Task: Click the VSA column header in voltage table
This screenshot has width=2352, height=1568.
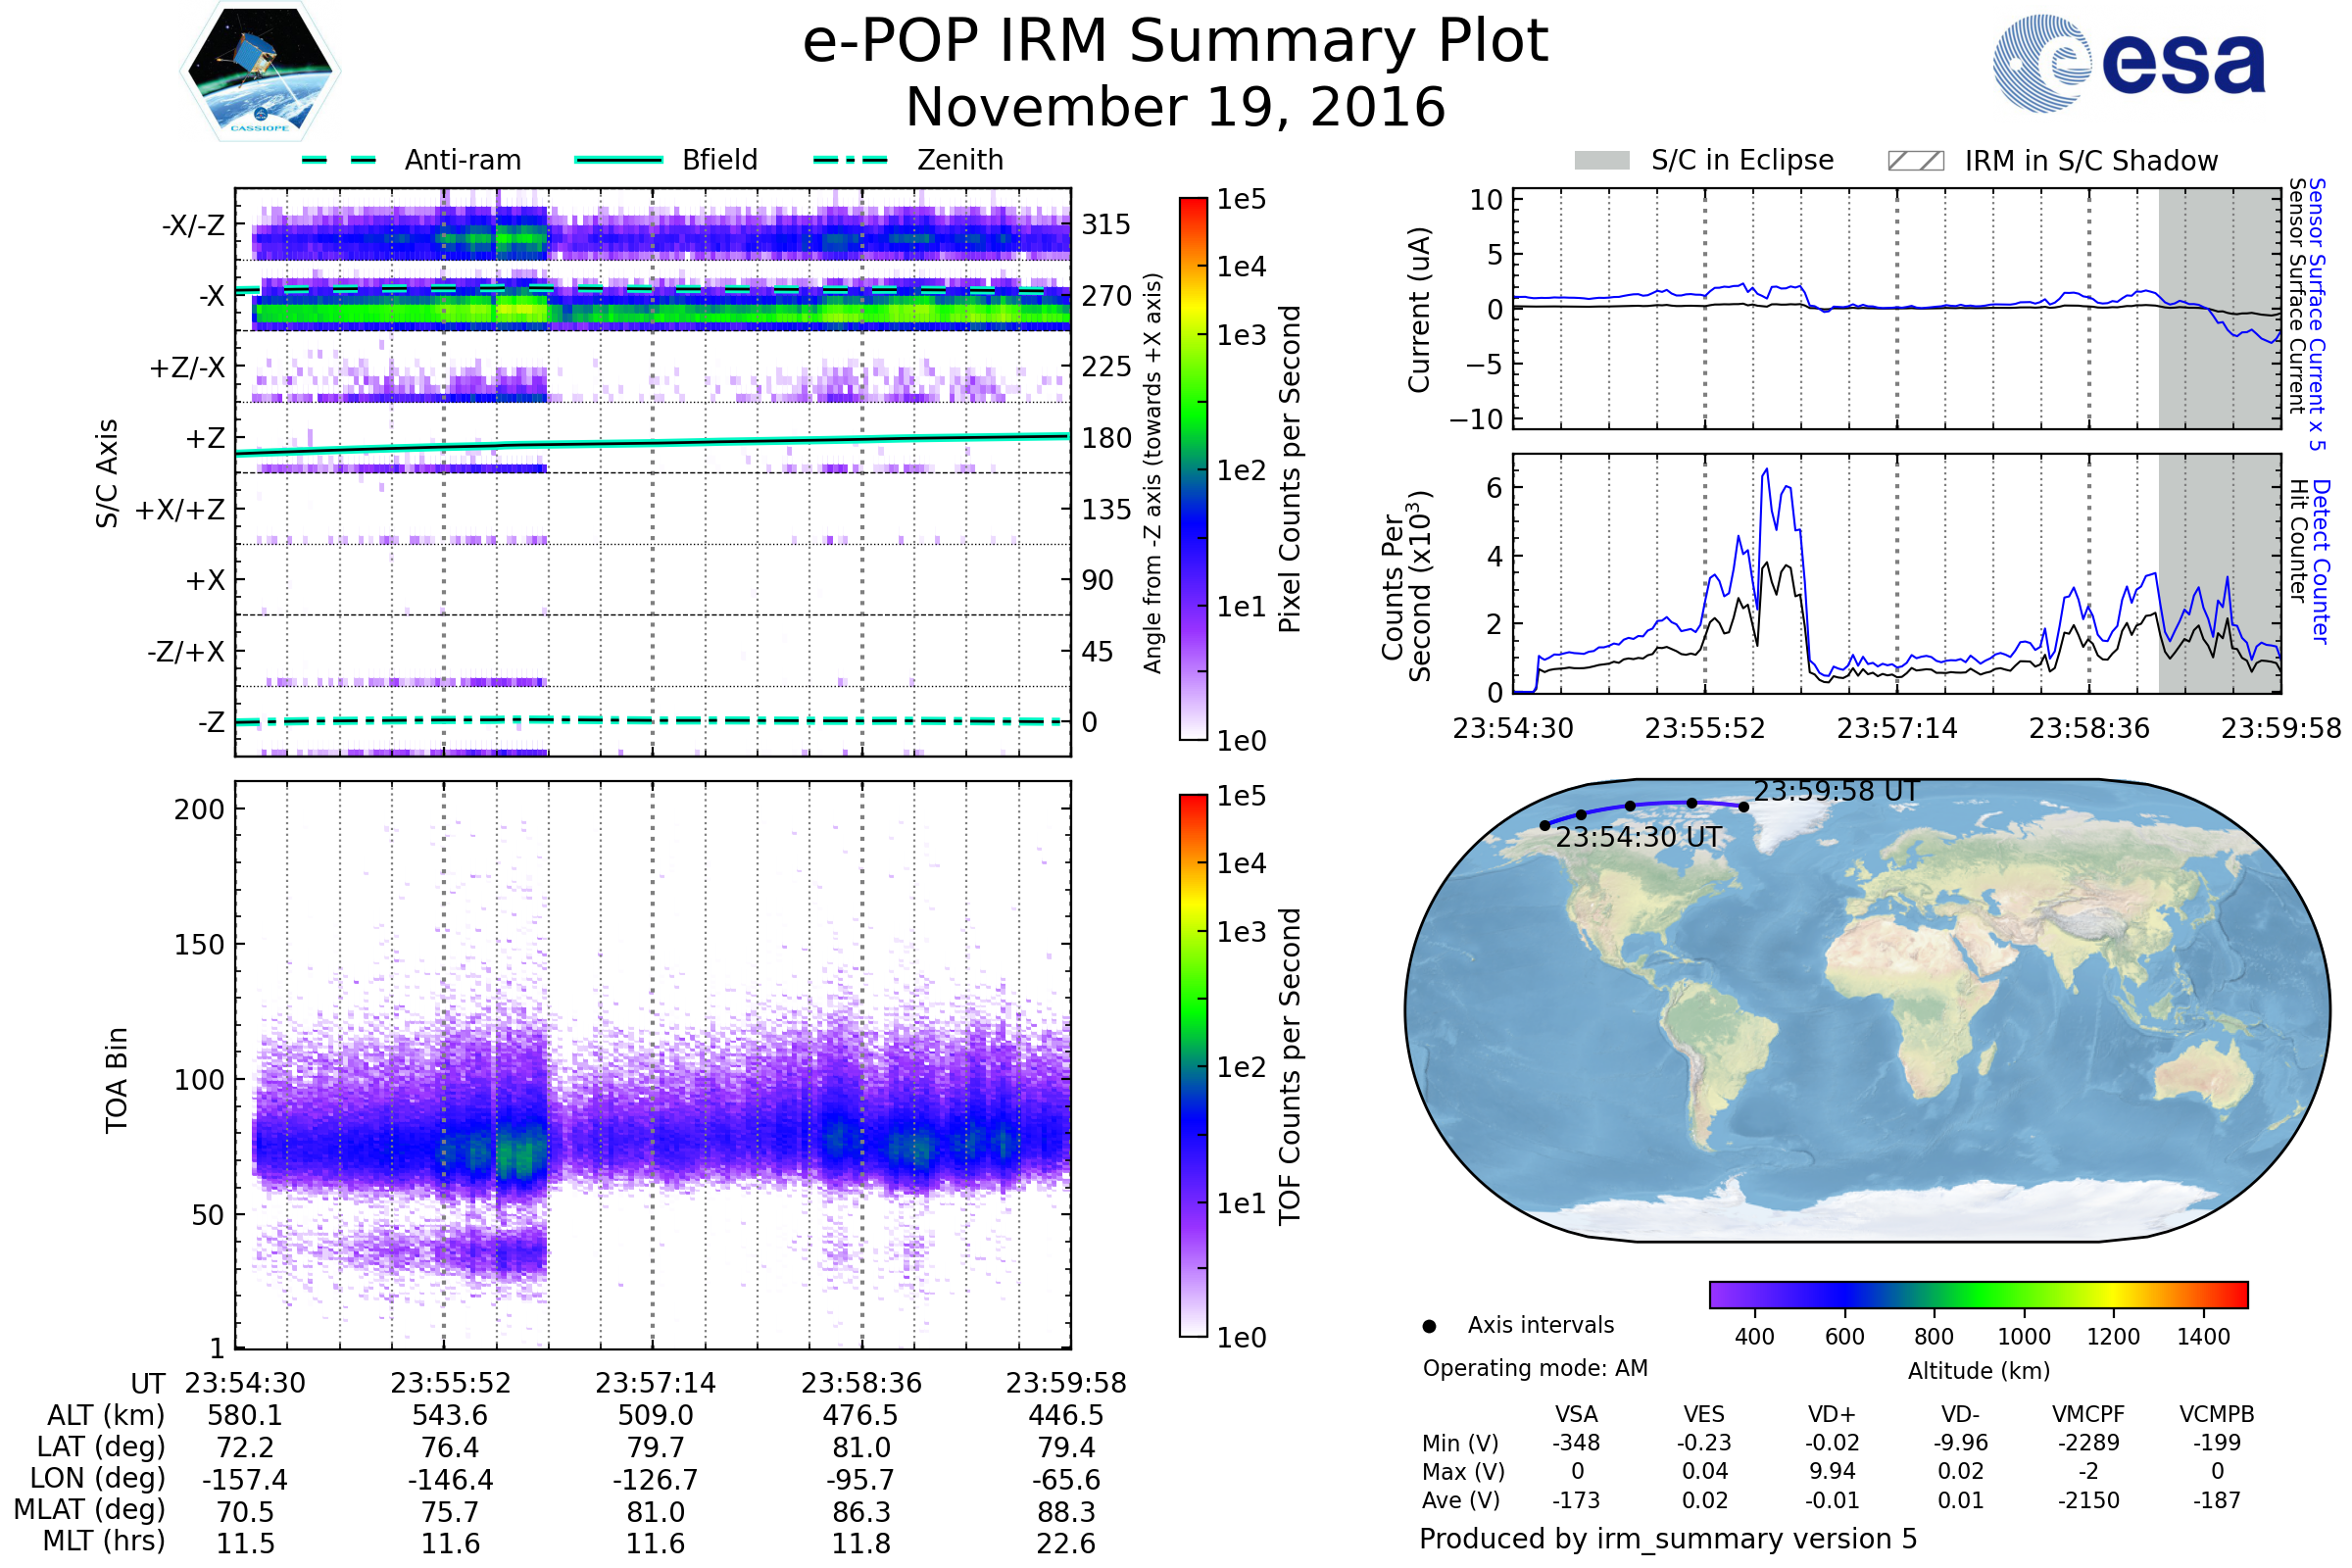Action: (1576, 1414)
